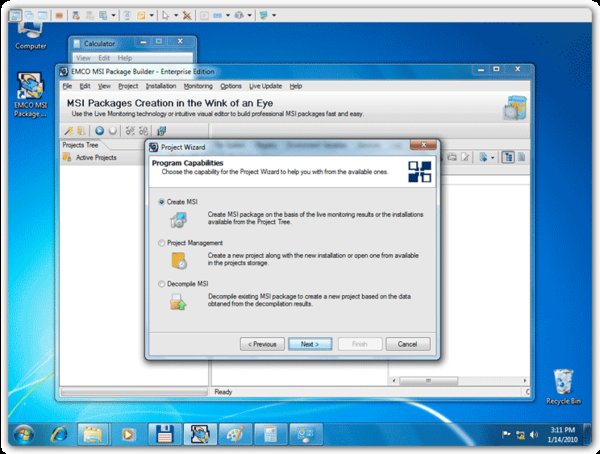The image size is (600, 454).
Task: Open the File menu in Package Builder
Action: 67,86
